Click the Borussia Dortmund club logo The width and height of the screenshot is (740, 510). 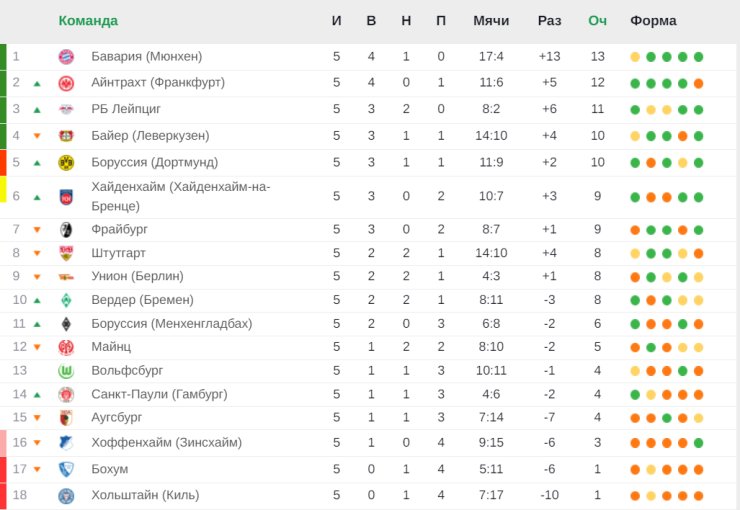pos(66,163)
